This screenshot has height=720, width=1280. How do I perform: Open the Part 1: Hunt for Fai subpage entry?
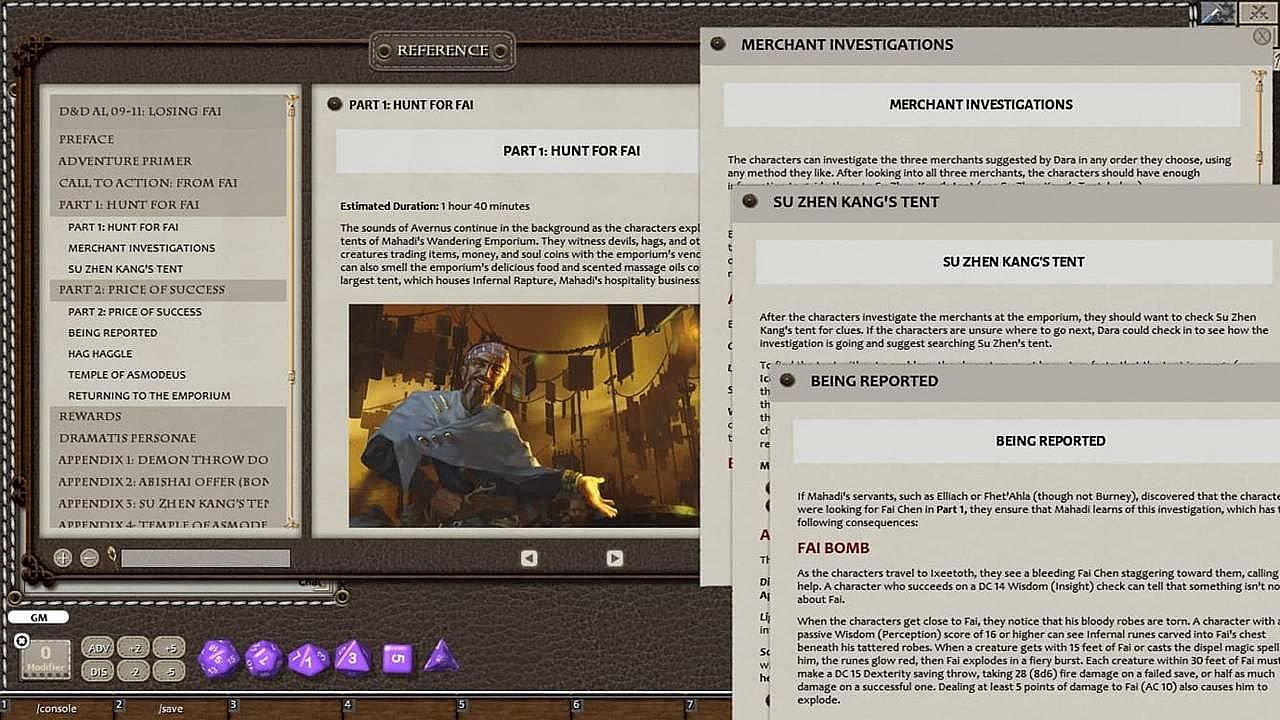point(124,227)
